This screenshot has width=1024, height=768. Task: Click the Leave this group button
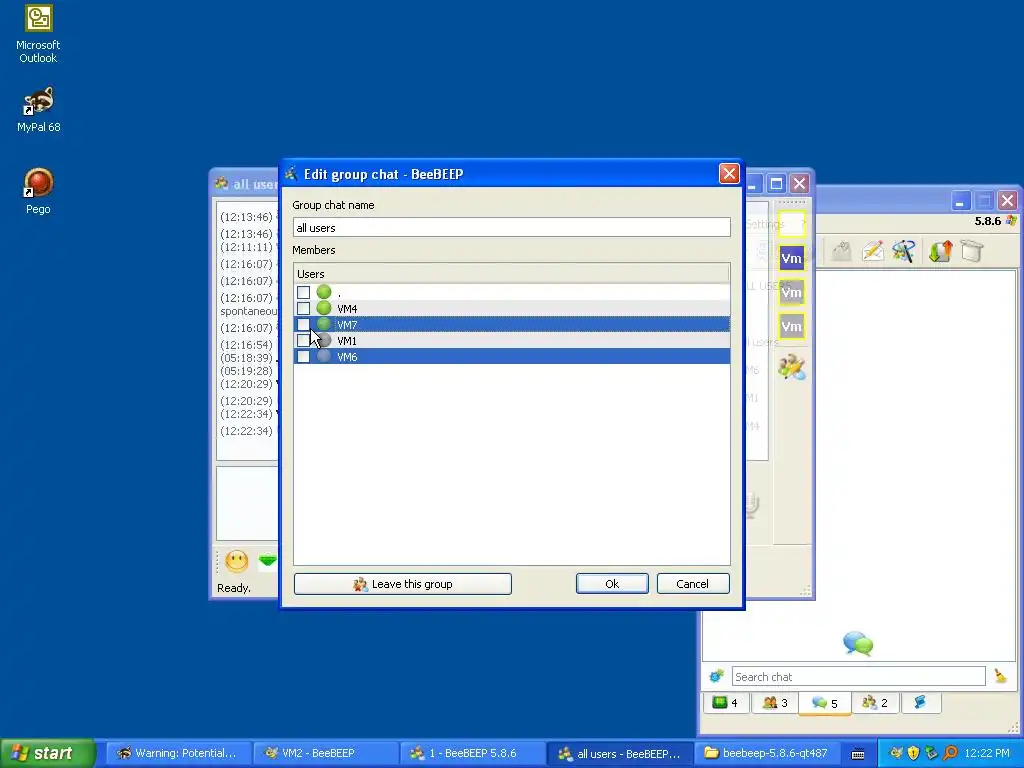[402, 584]
